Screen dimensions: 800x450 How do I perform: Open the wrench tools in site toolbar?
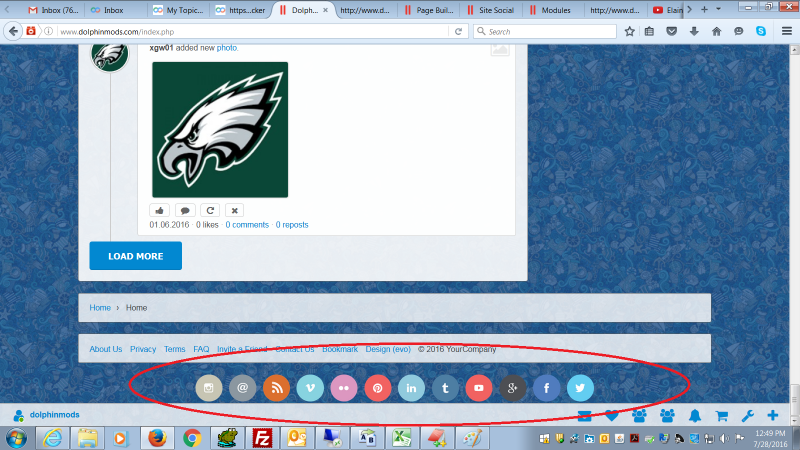[x=748, y=416]
